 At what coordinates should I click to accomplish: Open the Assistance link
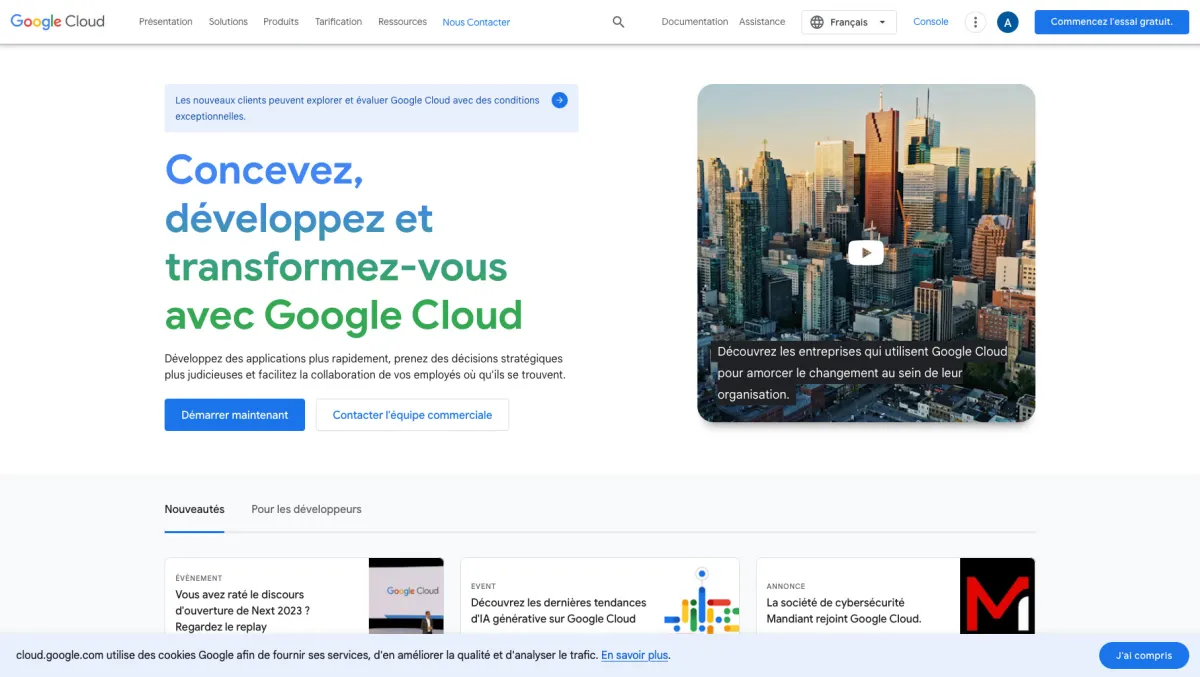coord(762,22)
